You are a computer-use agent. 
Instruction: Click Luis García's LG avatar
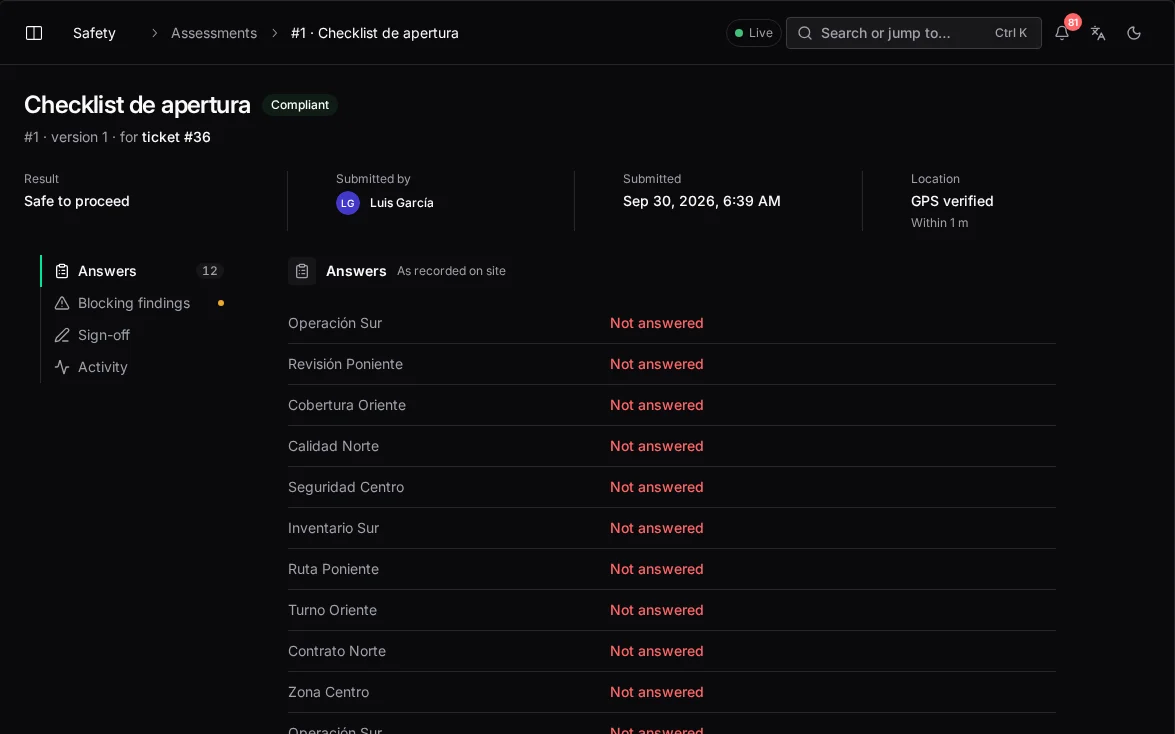point(348,203)
